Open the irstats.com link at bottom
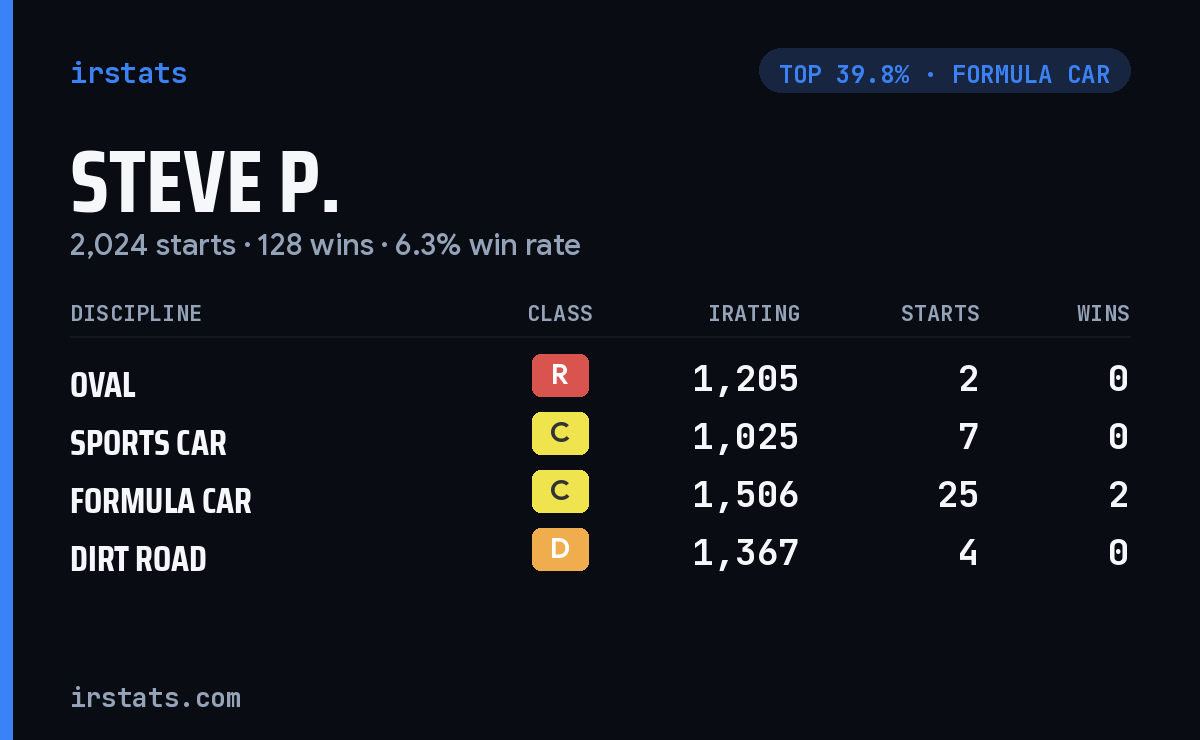 (156, 697)
